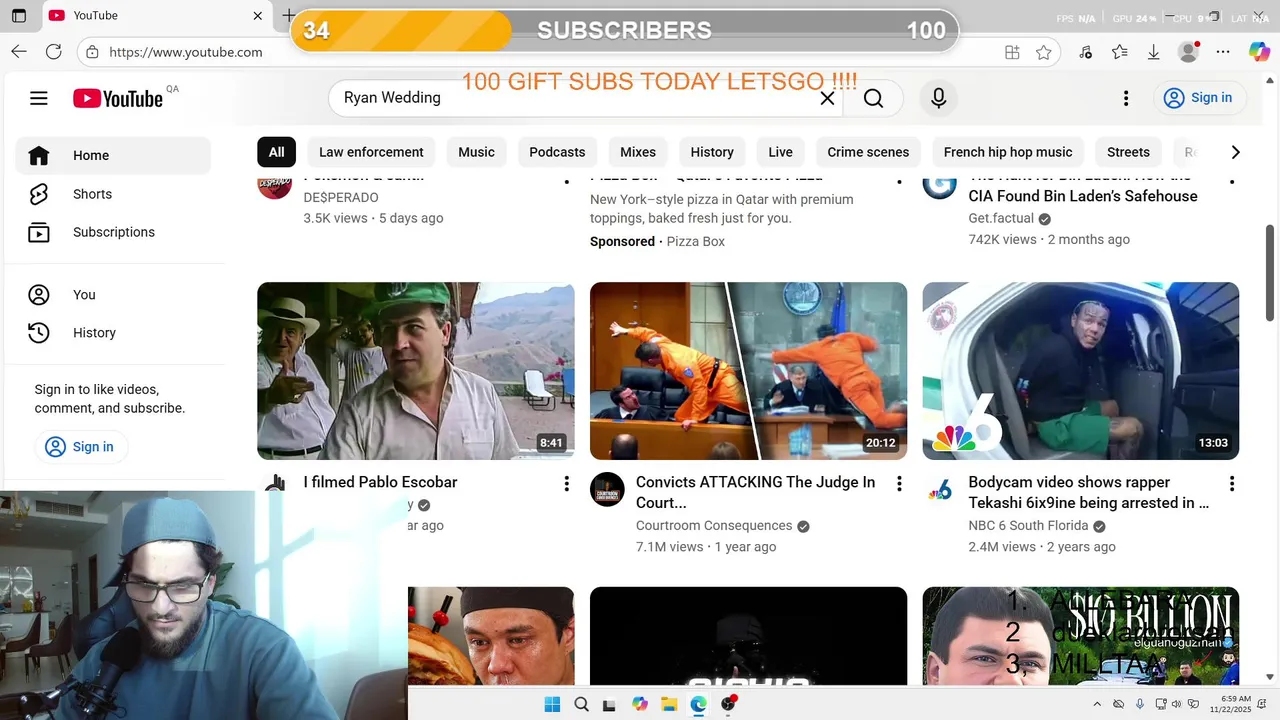Click the youtube.com address bar
This screenshot has height=720, width=1280.
(x=540, y=52)
